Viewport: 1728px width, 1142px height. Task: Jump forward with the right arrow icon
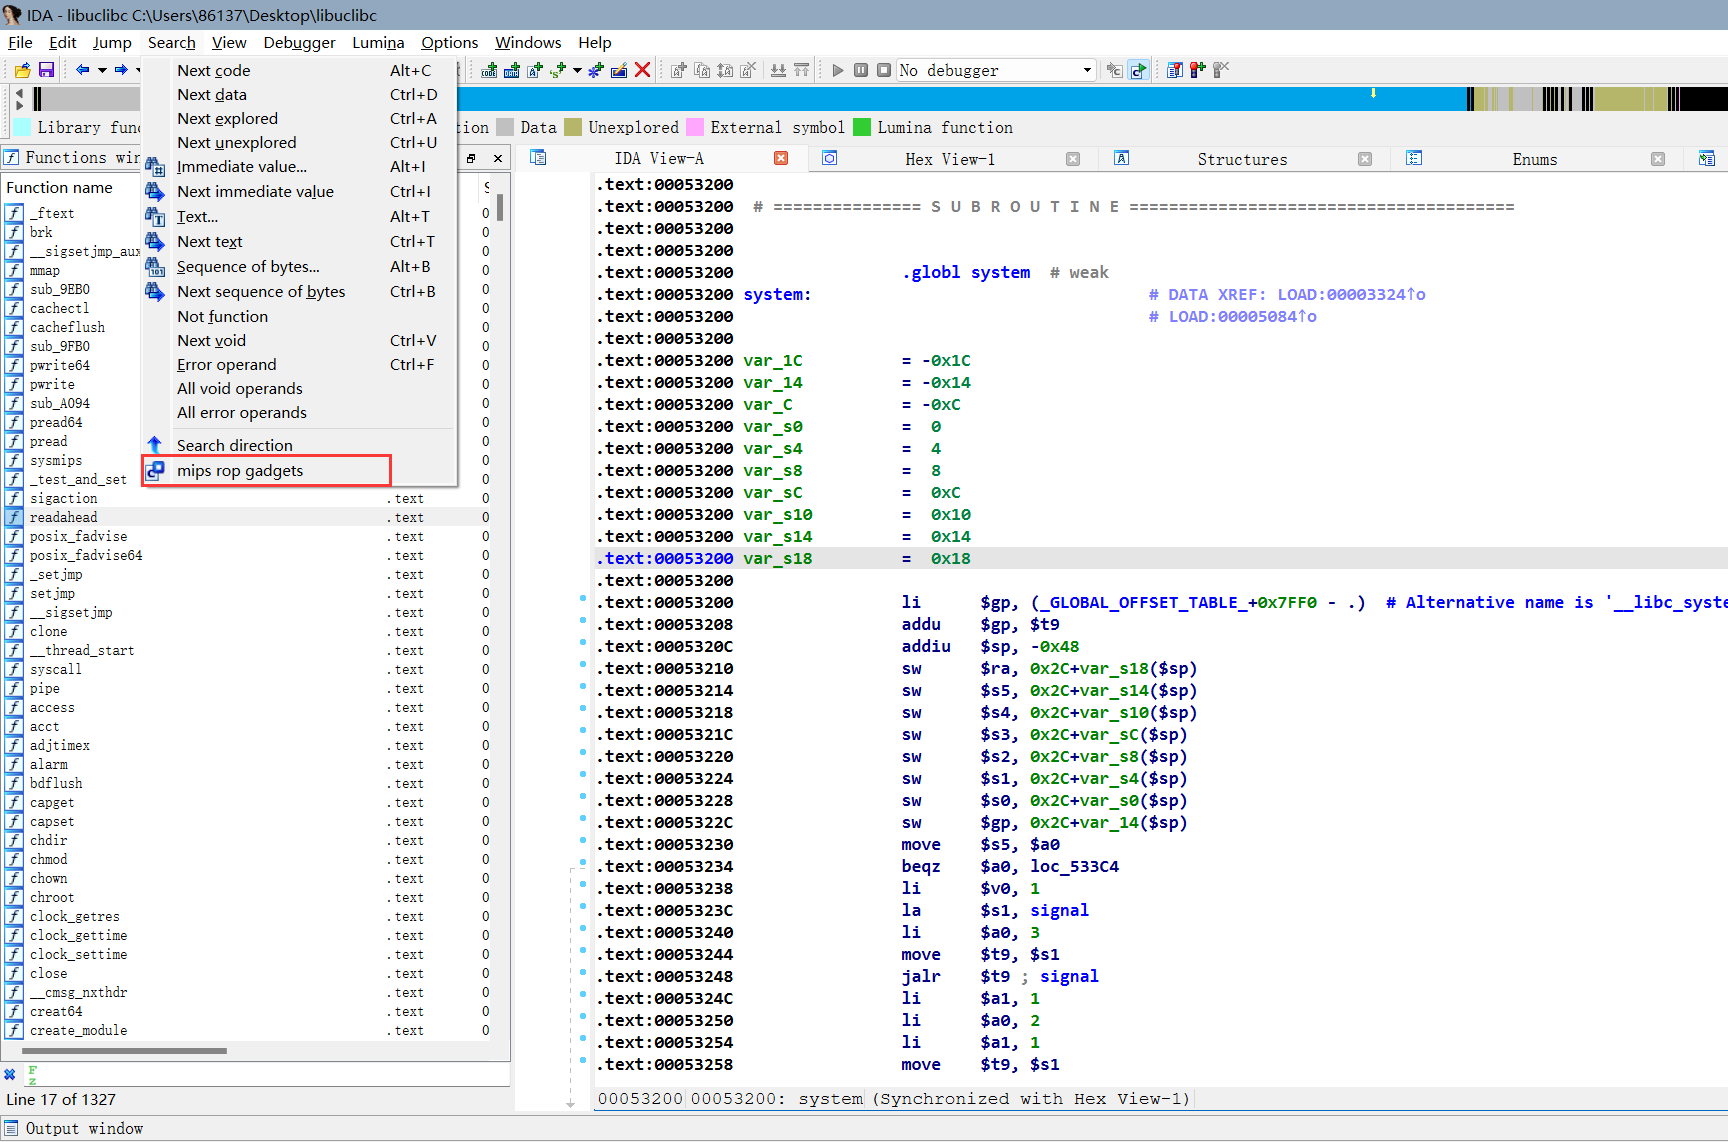pos(121,70)
